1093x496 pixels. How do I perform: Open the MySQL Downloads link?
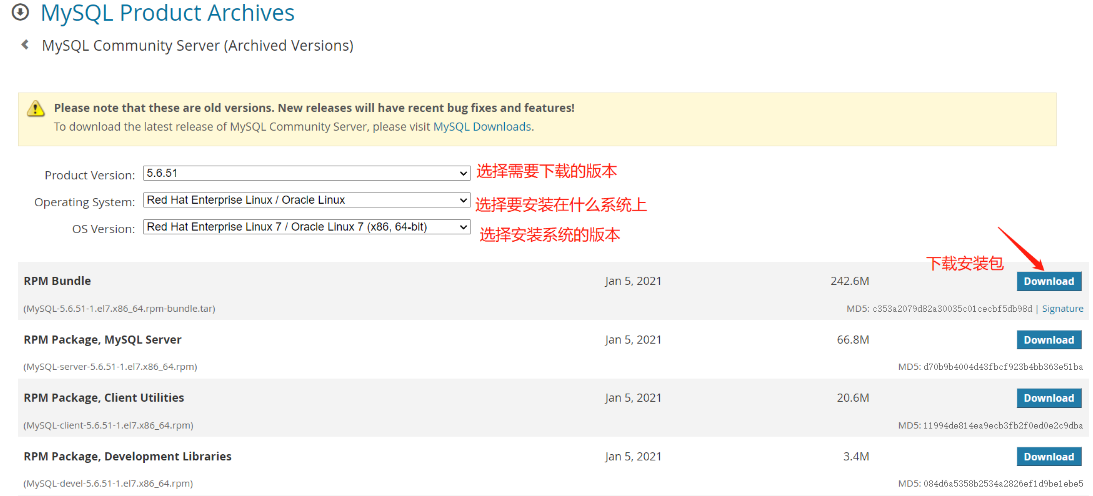coord(482,127)
